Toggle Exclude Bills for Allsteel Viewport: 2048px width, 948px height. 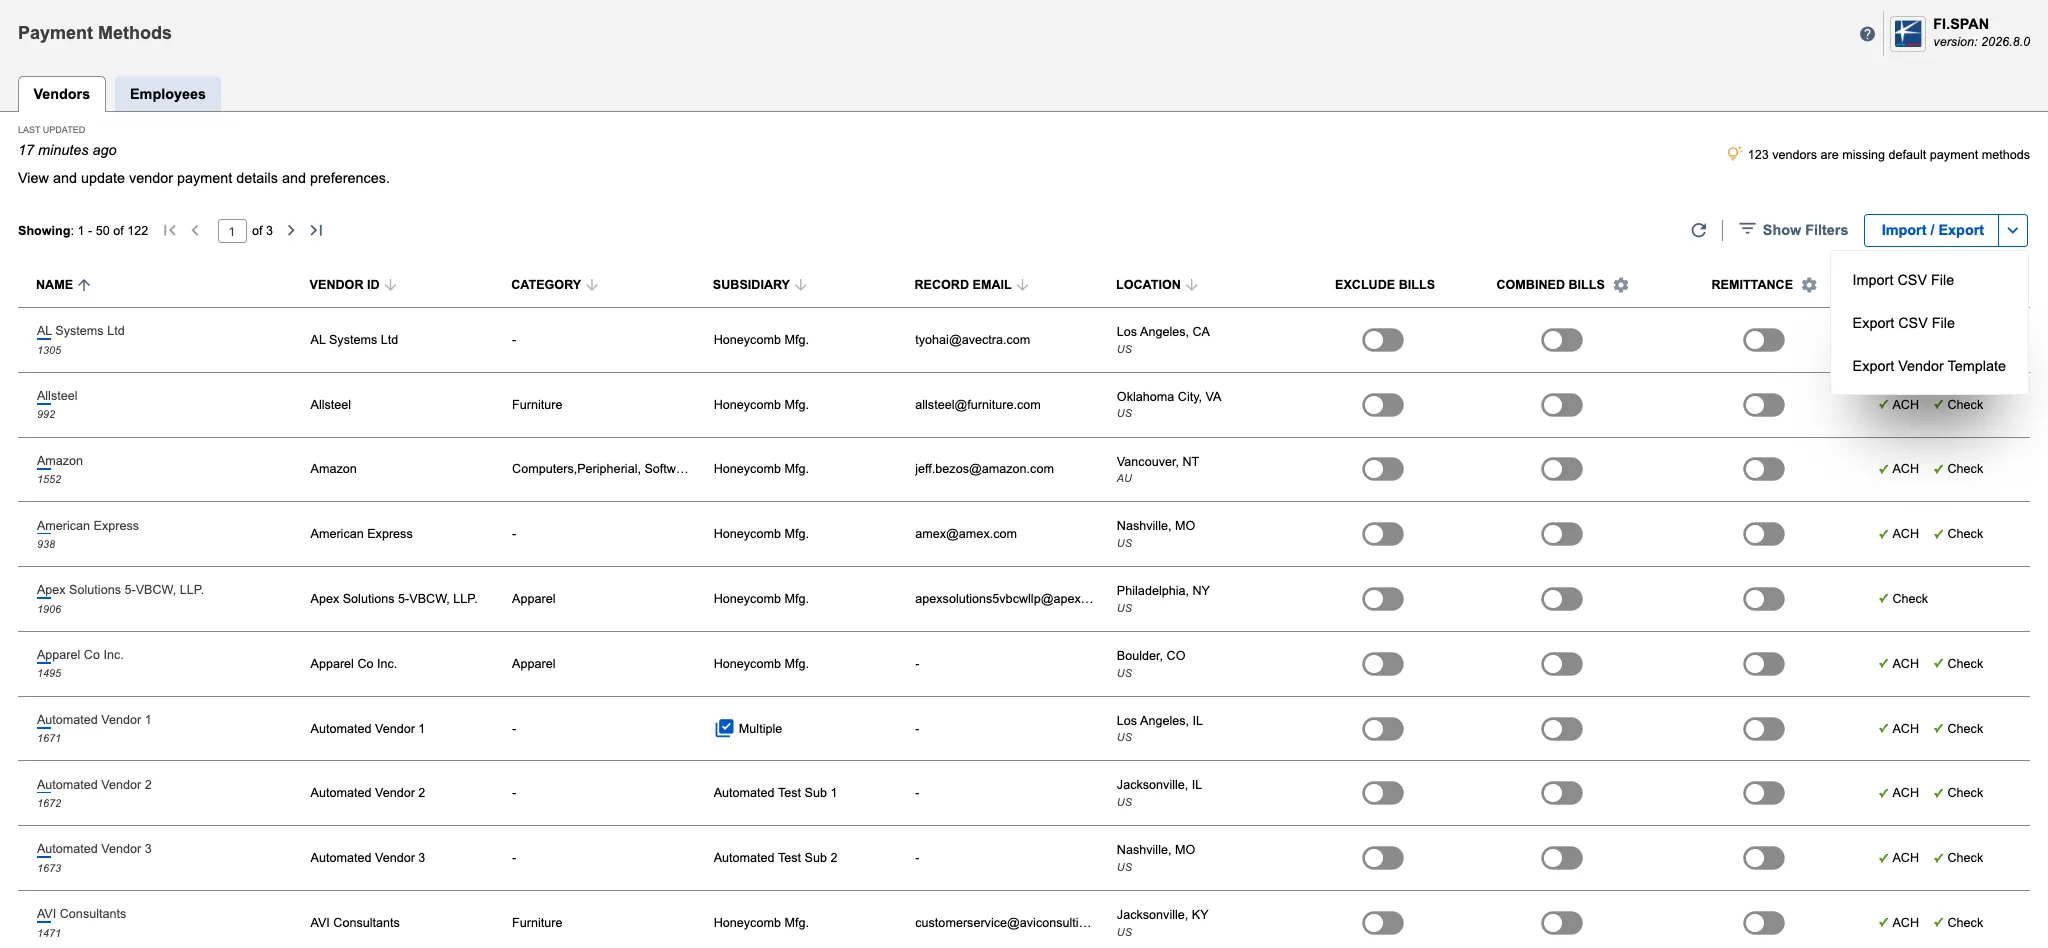1383,405
